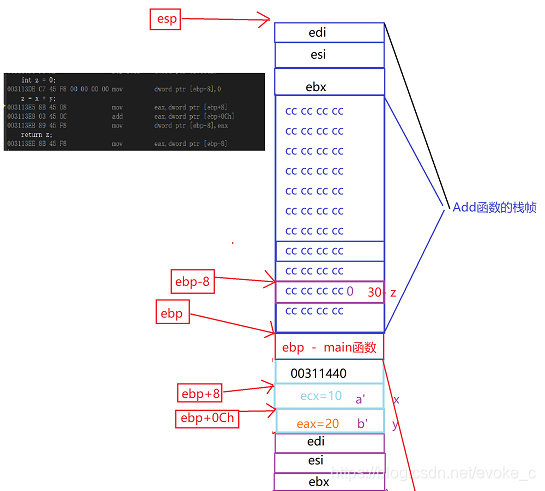Click the "ecx=10" stack value
The image size is (545, 491).
click(x=321, y=396)
